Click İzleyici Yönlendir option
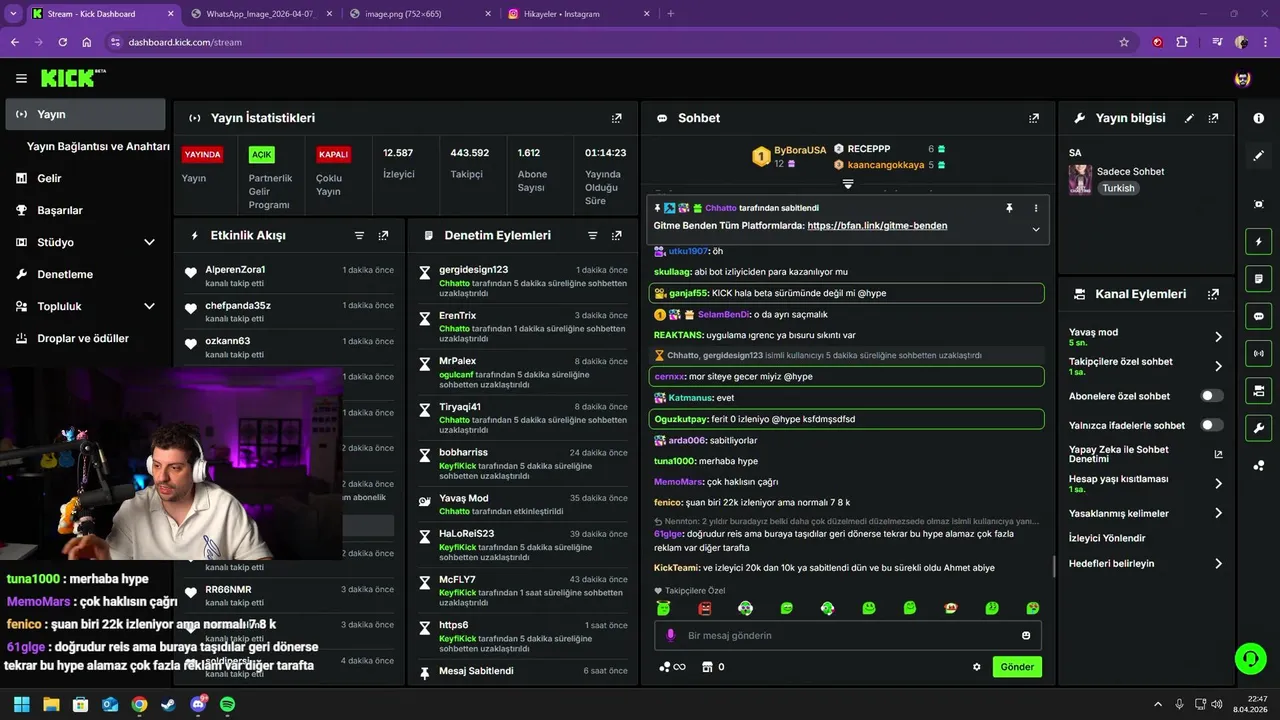This screenshot has width=1280, height=720. (x=1107, y=538)
